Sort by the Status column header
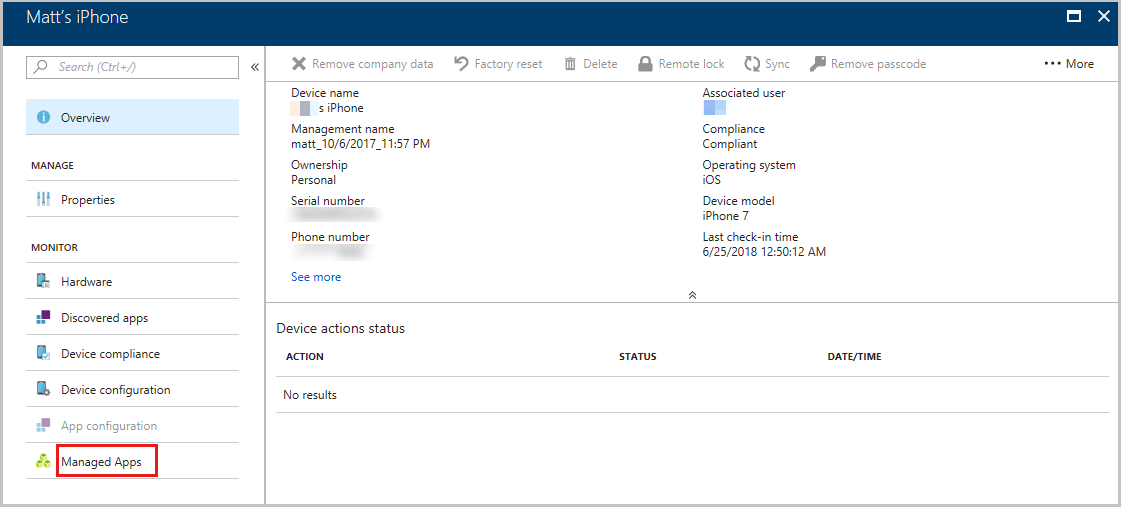1121x507 pixels. pyautogui.click(x=637, y=357)
